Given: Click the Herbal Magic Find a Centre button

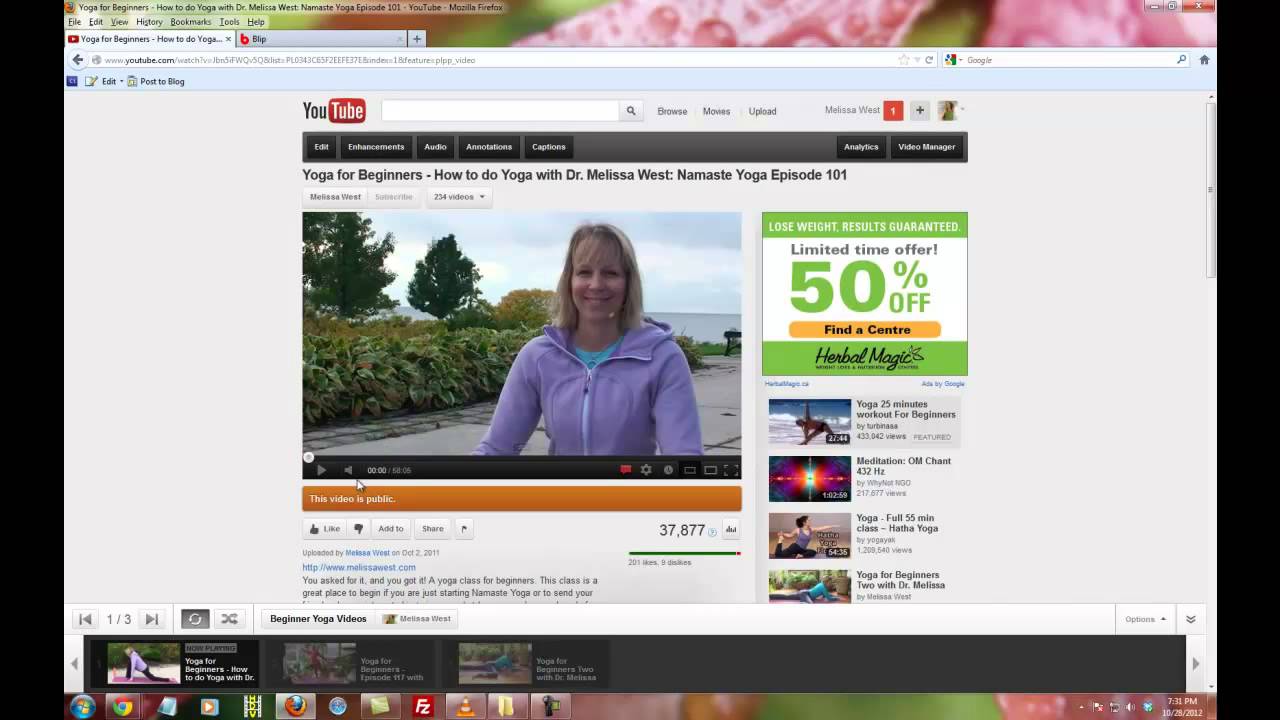Looking at the screenshot, I should coord(865,330).
